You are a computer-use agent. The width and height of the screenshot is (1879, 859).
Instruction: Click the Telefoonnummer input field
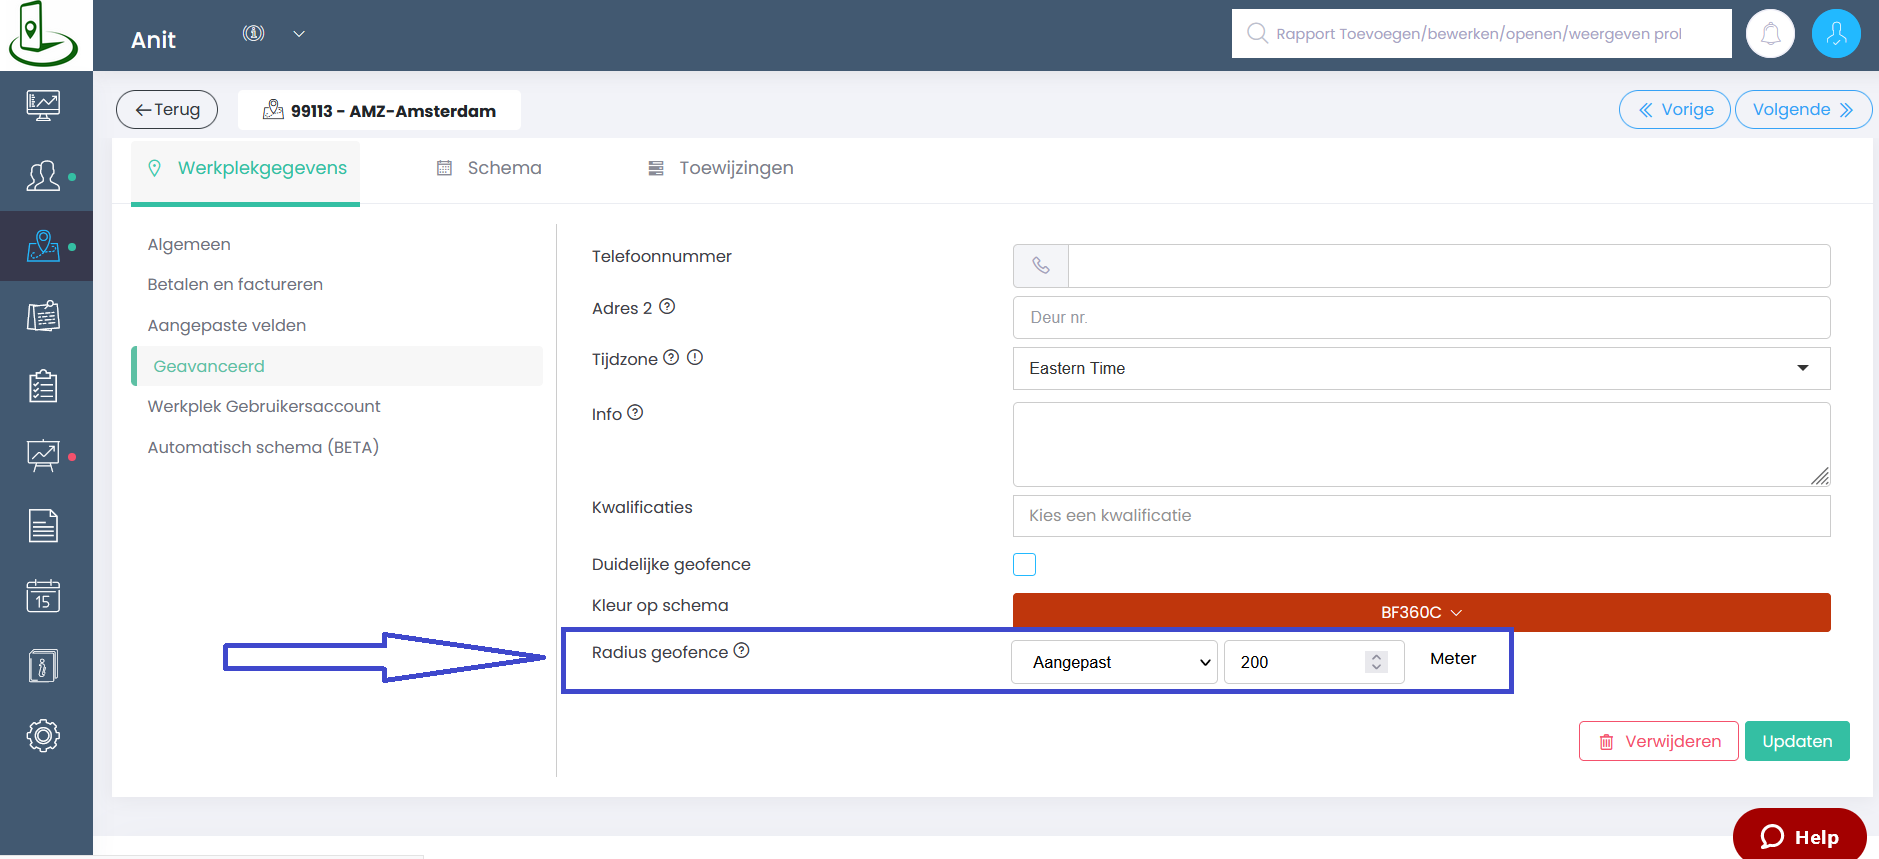pos(1448,266)
